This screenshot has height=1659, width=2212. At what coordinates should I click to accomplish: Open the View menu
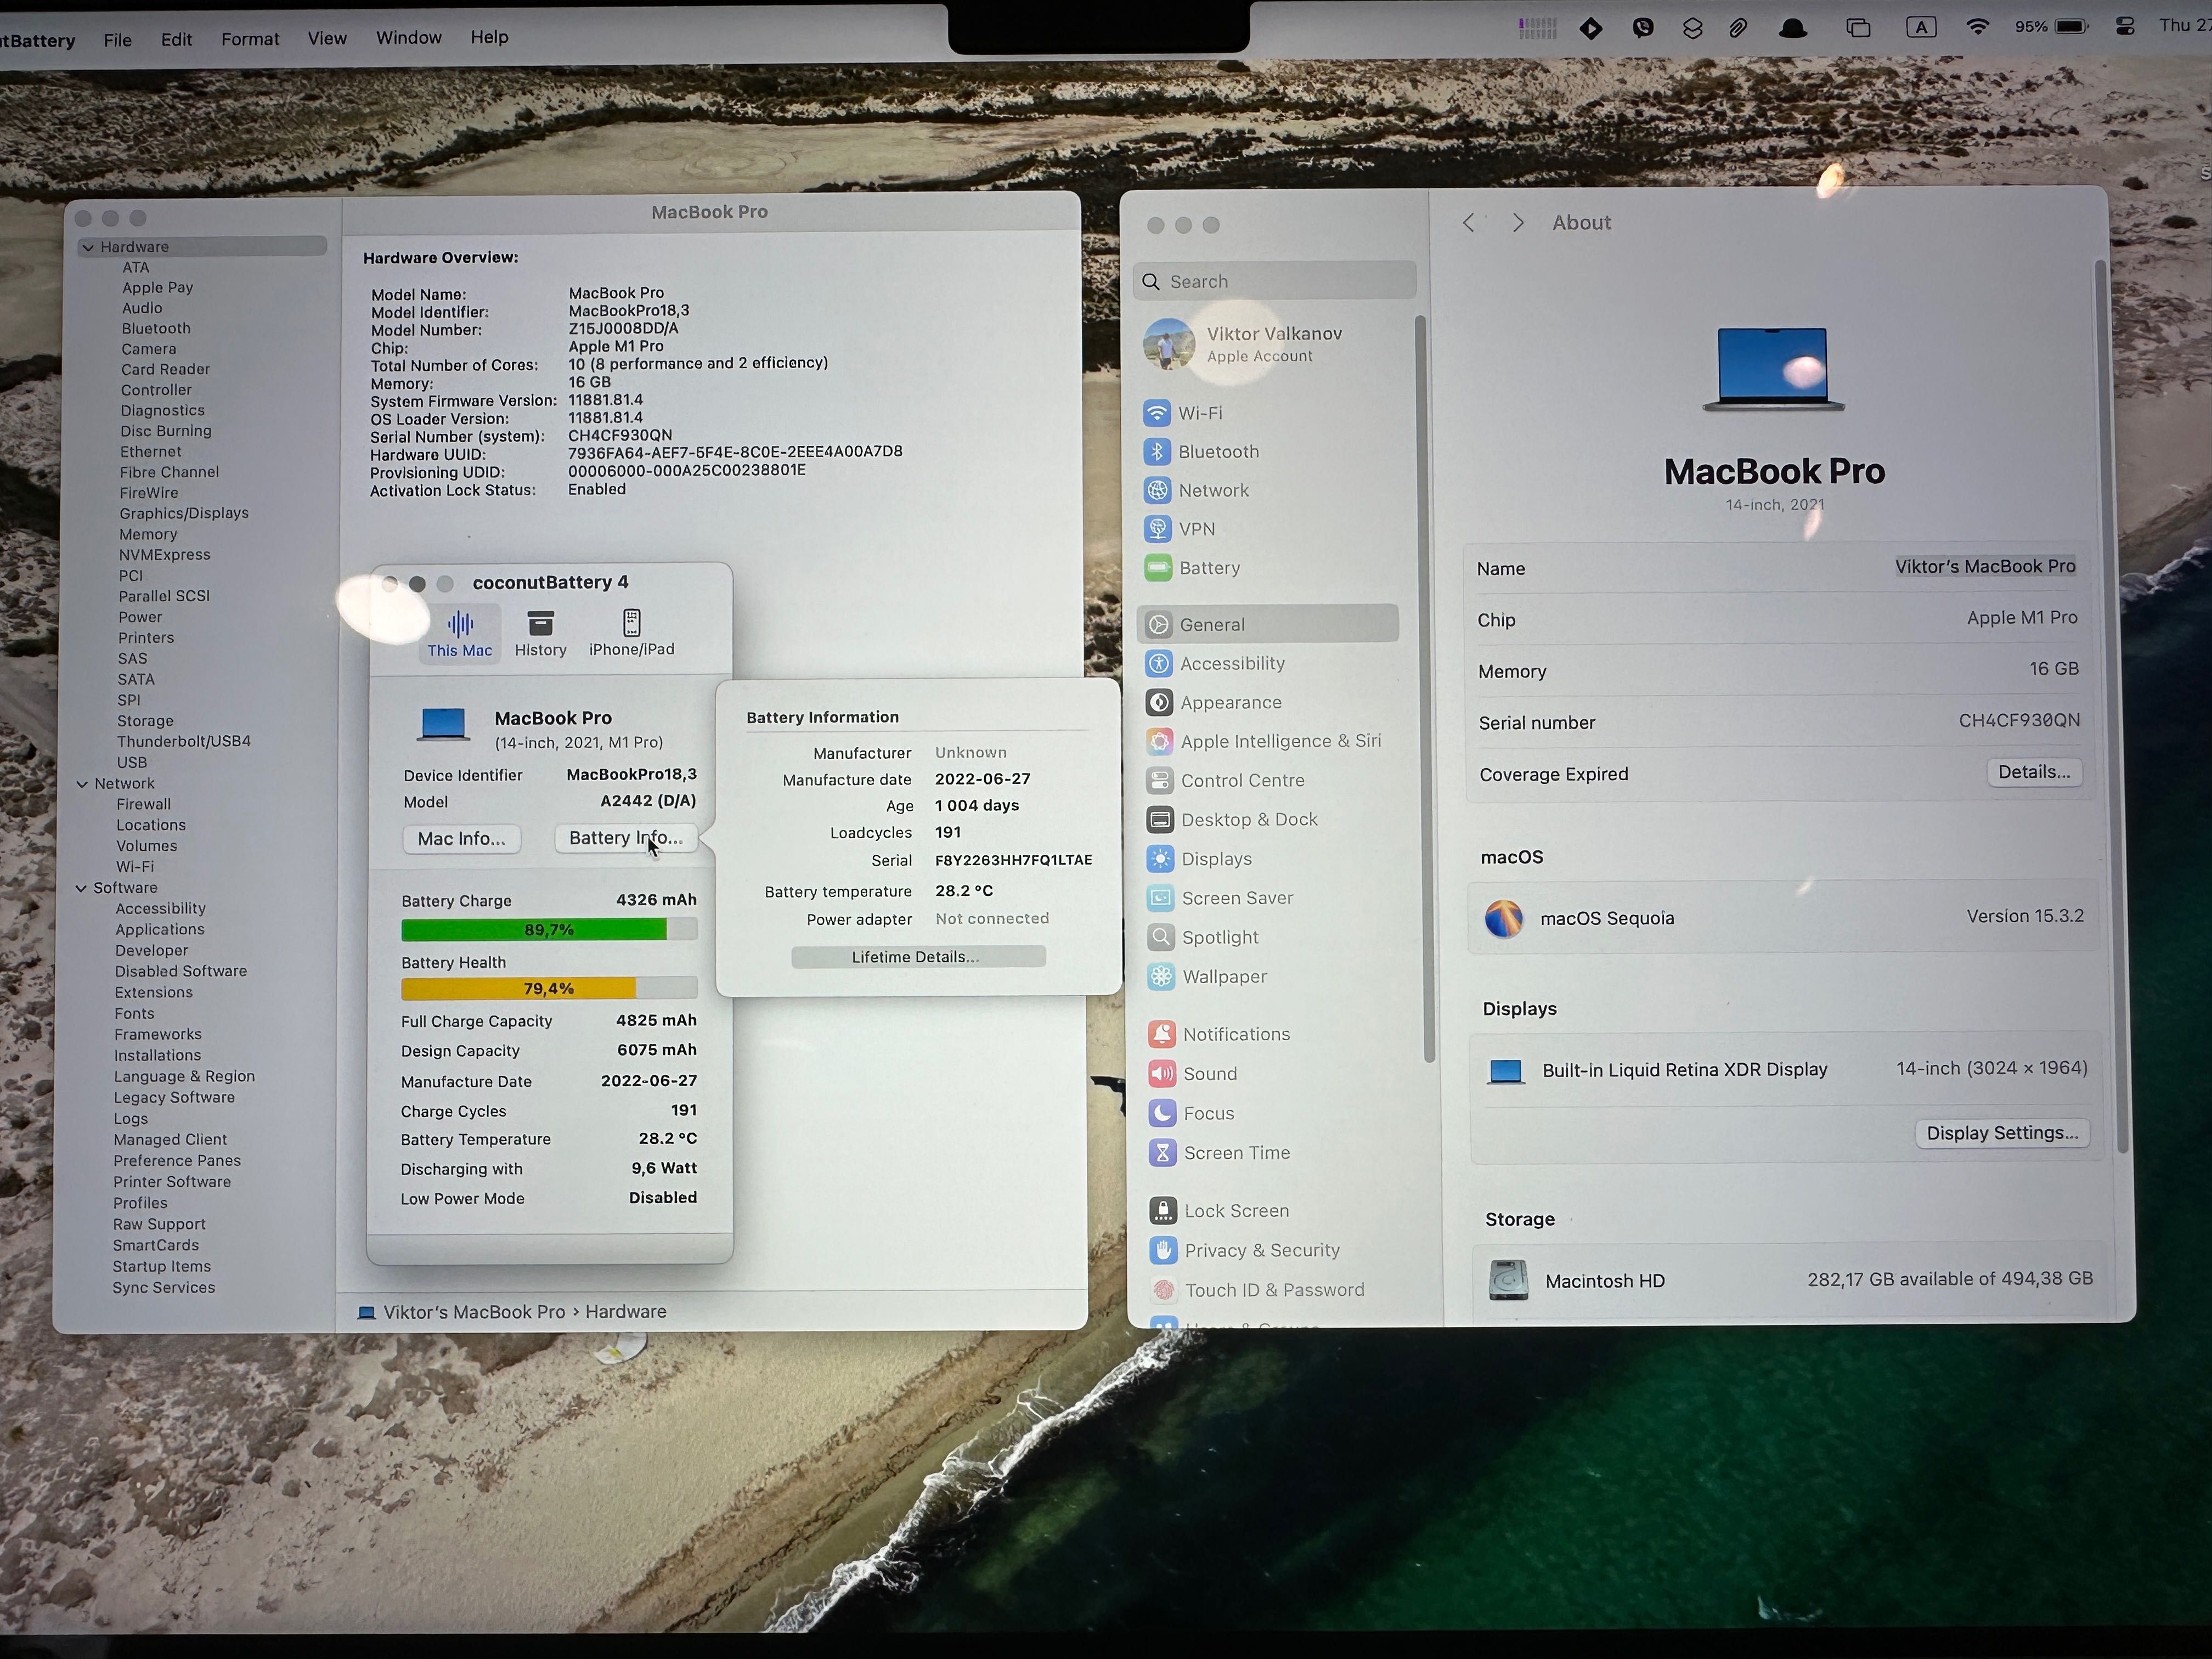[x=327, y=38]
